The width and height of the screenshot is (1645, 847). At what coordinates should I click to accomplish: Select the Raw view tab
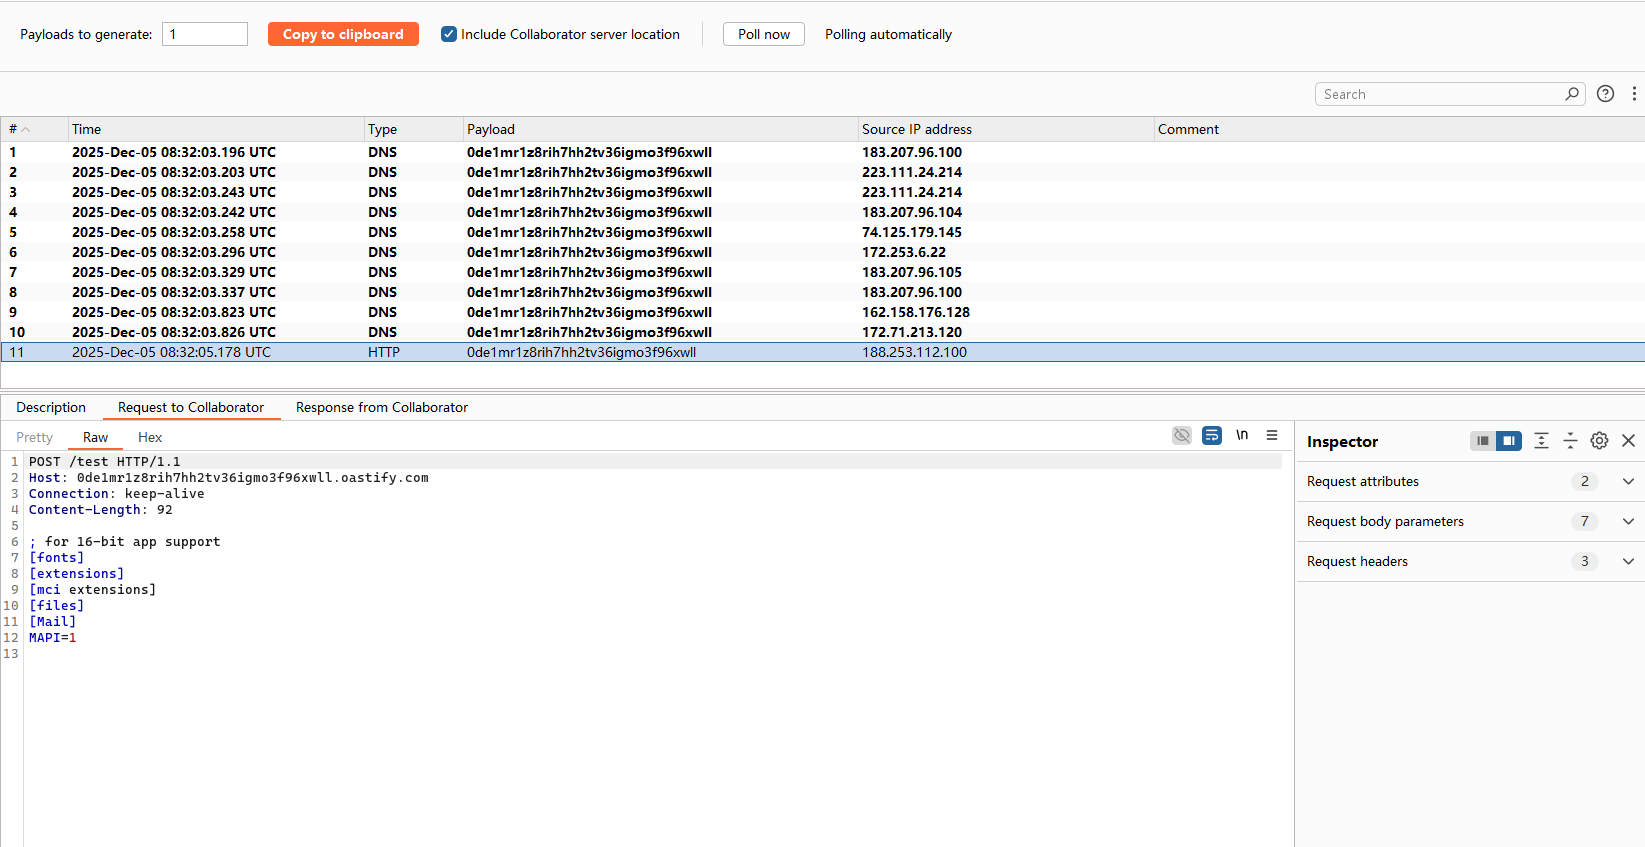point(95,437)
